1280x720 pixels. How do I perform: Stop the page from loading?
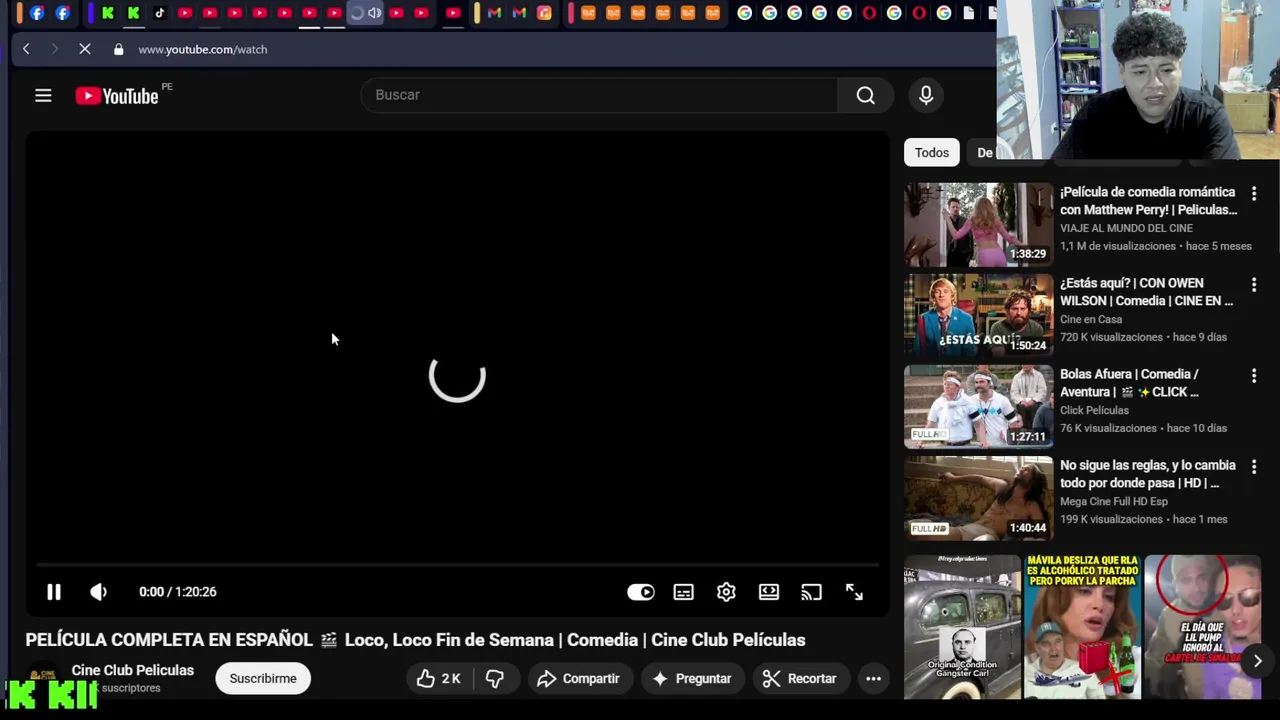pyautogui.click(x=85, y=49)
